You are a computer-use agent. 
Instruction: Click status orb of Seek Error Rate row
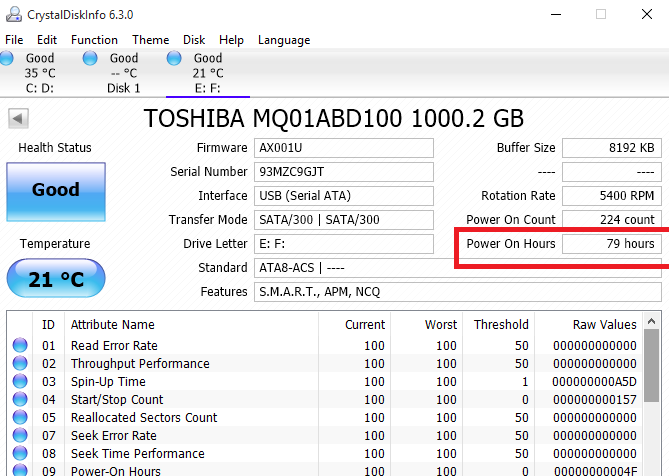coord(20,435)
